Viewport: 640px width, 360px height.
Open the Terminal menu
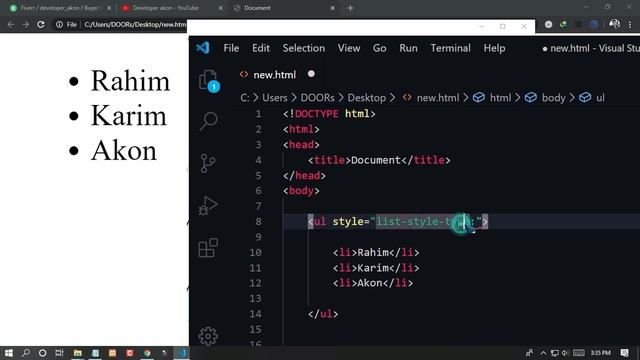[x=450, y=48]
